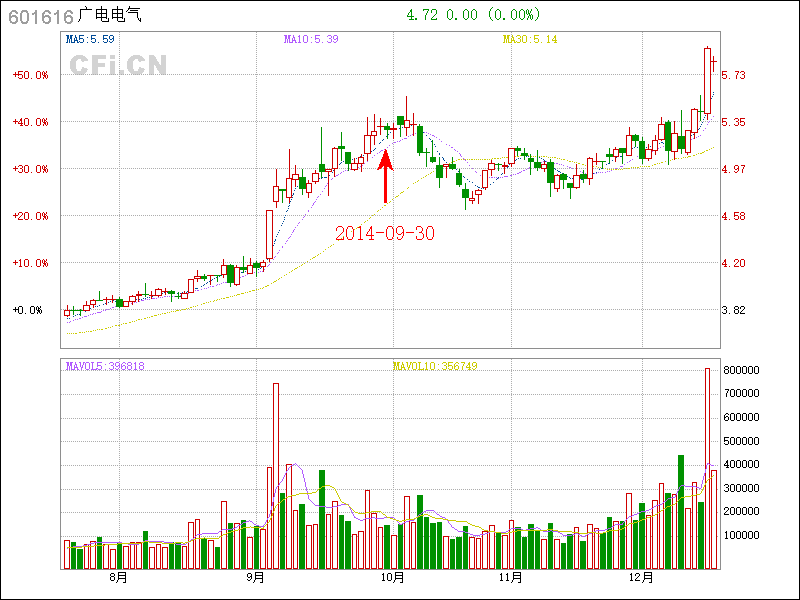
Task: Click the tallest red volume bar in December
Action: [707, 468]
